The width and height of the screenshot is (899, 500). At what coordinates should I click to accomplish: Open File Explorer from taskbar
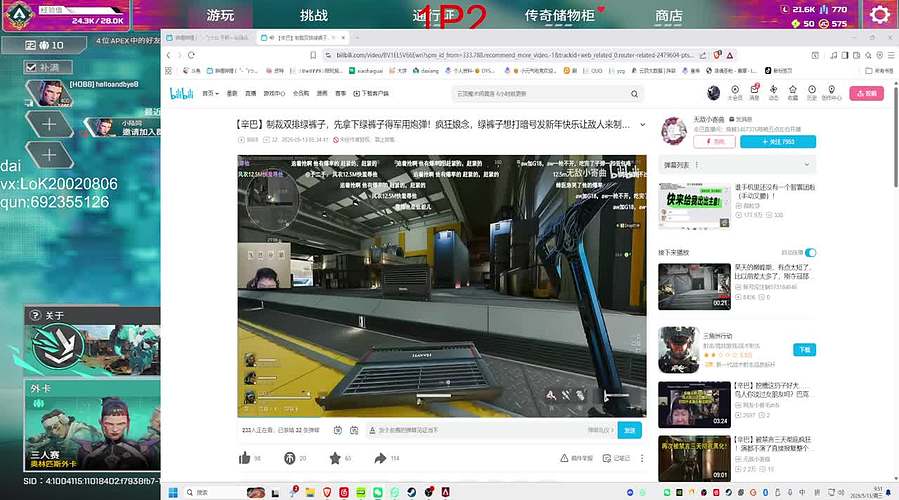(310, 492)
